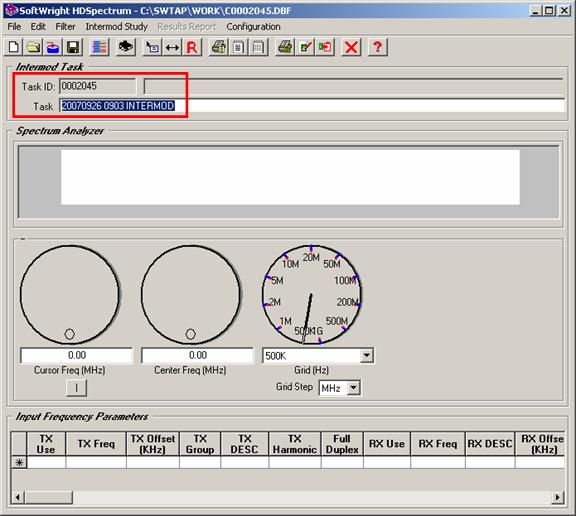Click the 100M mark on grid dial
Viewport: 576px width, 516px height.
pyautogui.click(x=345, y=281)
